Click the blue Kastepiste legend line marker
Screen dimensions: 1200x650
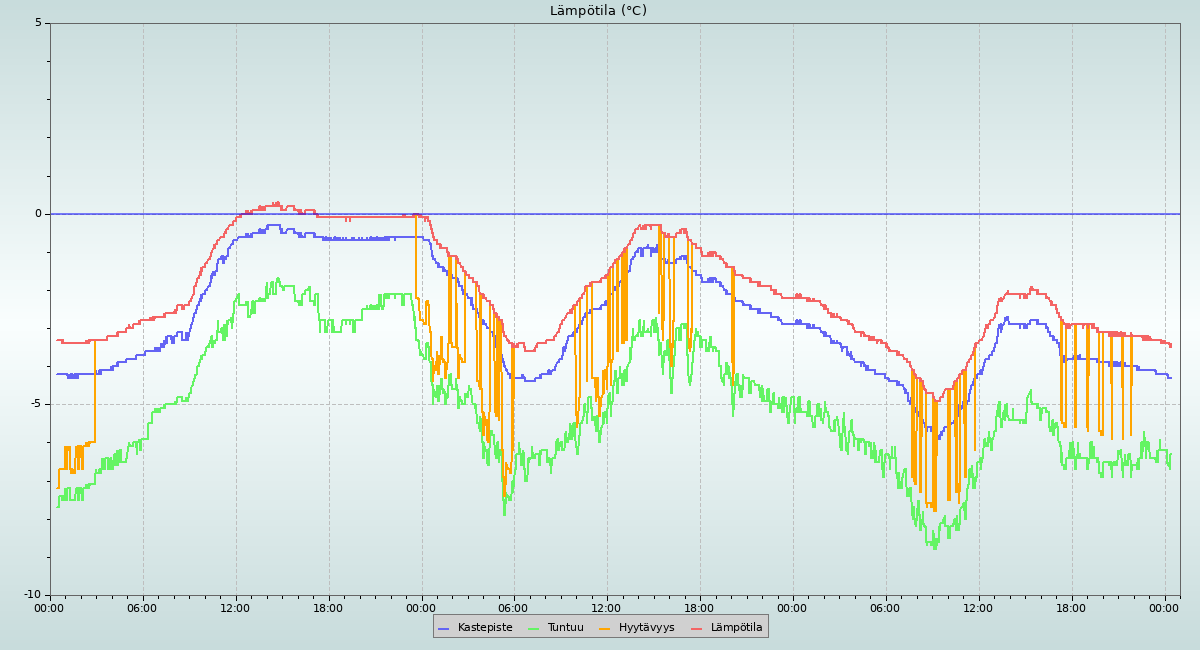click(x=444, y=628)
